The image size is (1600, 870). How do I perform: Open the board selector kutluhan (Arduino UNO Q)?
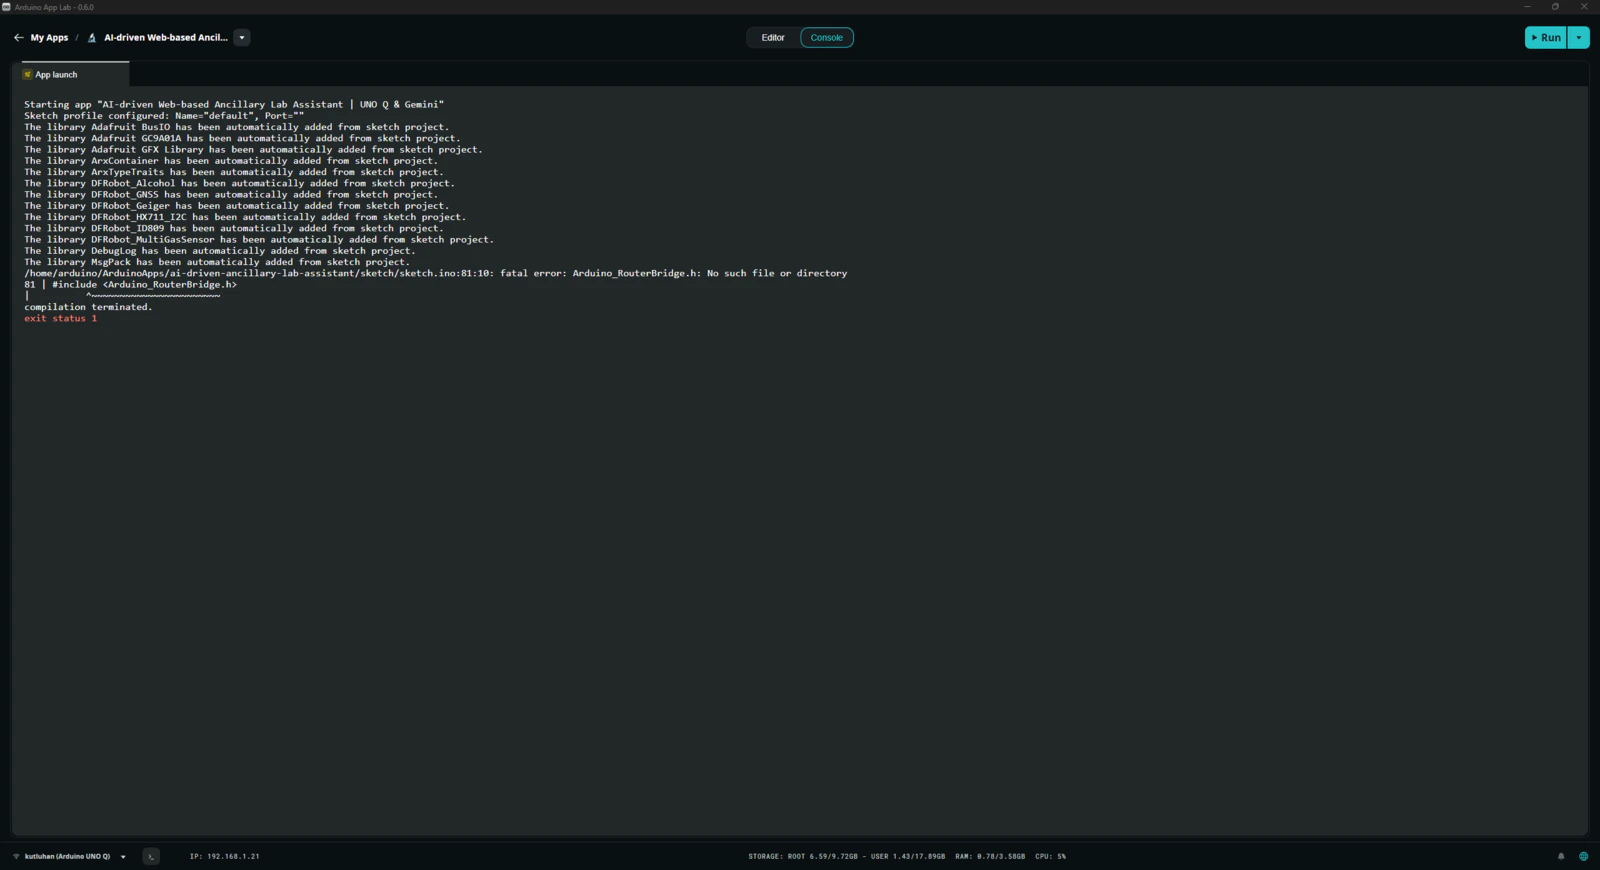68,857
